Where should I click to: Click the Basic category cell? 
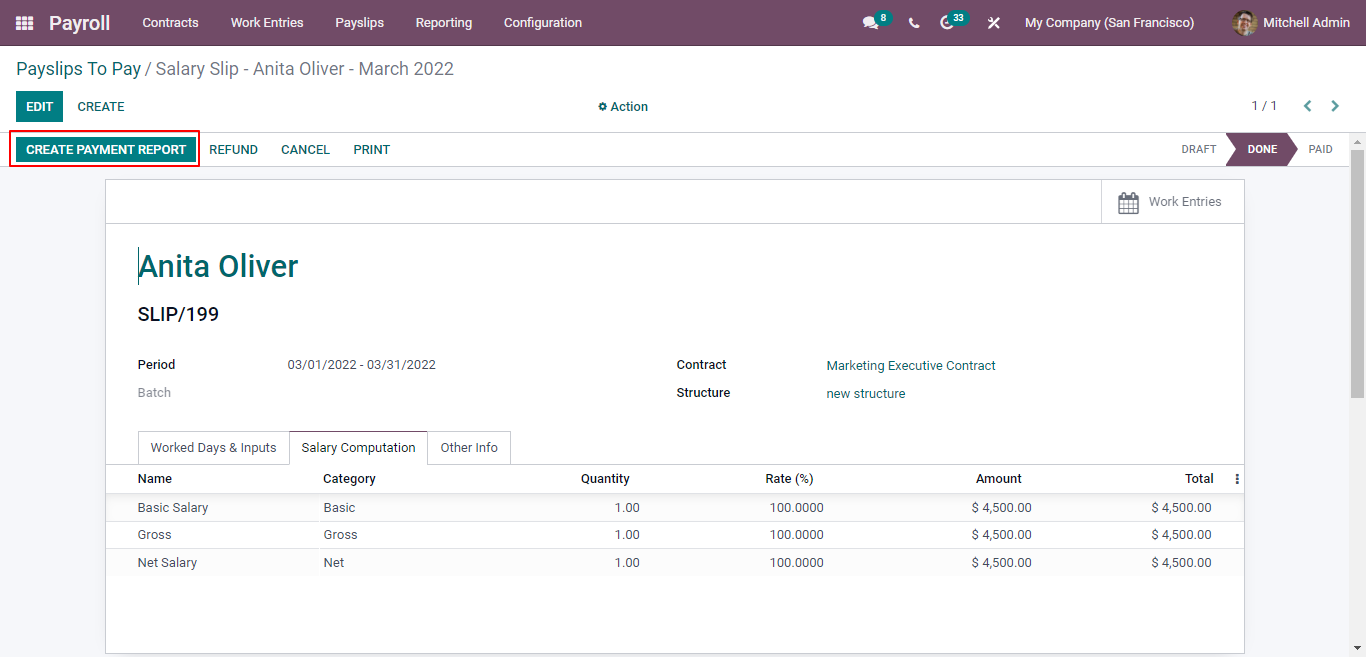pos(339,508)
